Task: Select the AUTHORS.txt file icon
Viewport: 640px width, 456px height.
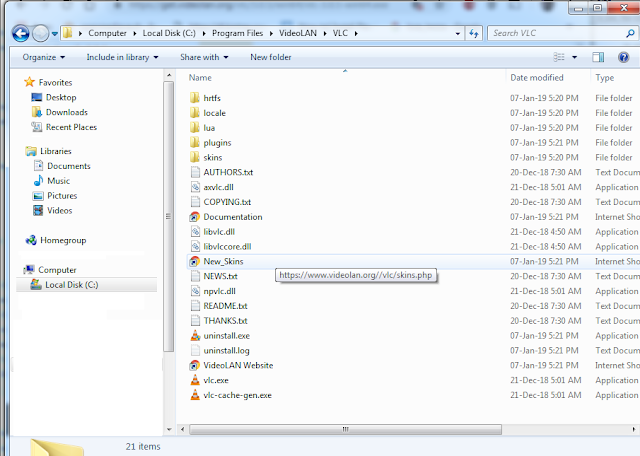Action: click(x=195, y=172)
